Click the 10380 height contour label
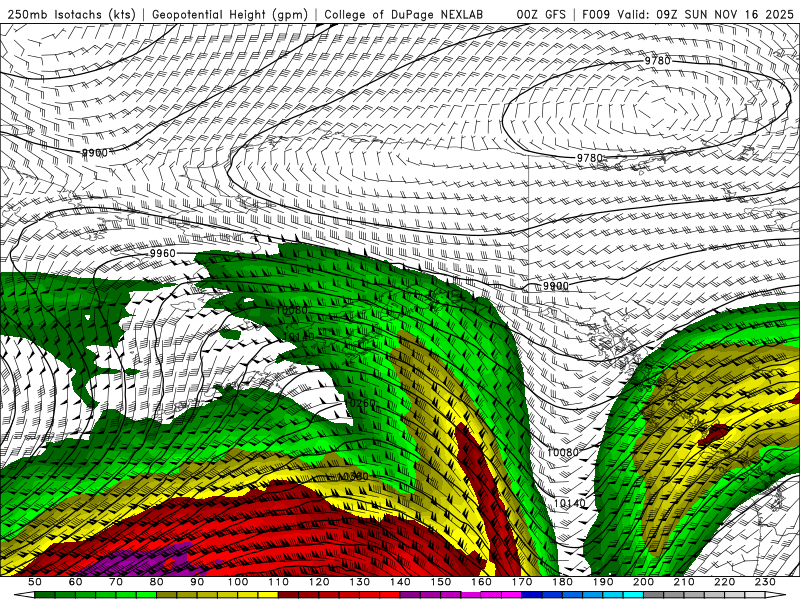The width and height of the screenshot is (800, 600). [353, 476]
